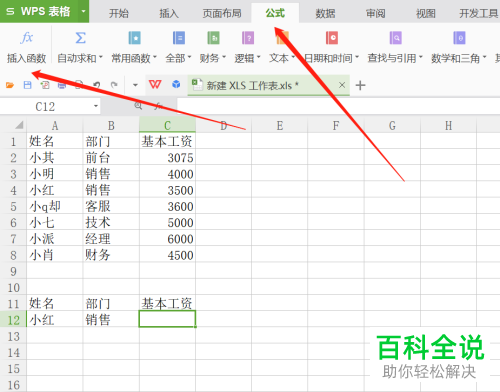Screen dimensions: 500x392
Task: Select cell with value 6000
Action: [x=167, y=239]
